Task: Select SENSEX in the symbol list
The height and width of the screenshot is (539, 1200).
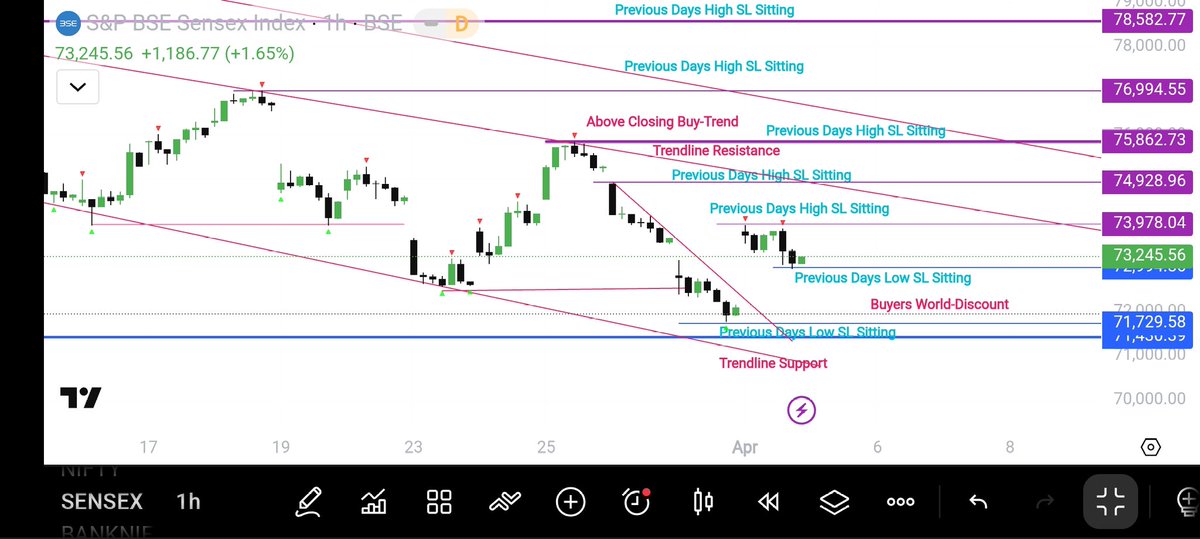Action: (102, 501)
